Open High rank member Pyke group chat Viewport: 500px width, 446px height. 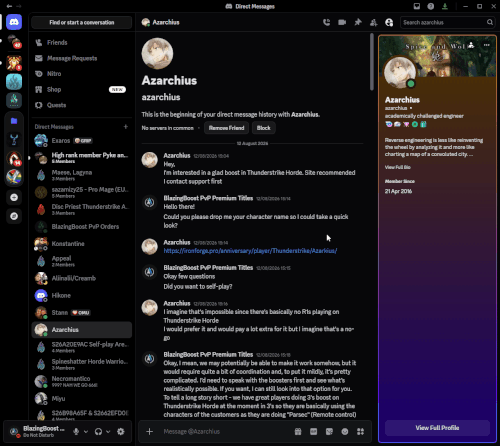click(x=82, y=157)
